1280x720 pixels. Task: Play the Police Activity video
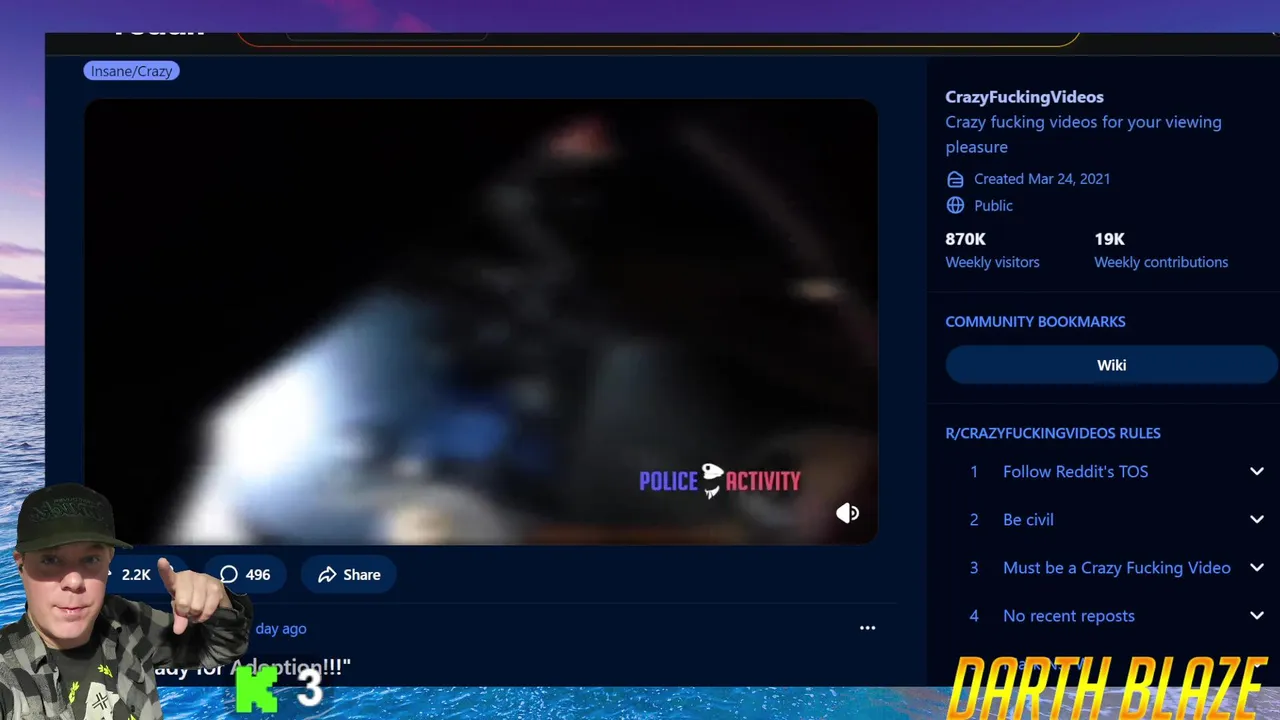tap(481, 321)
